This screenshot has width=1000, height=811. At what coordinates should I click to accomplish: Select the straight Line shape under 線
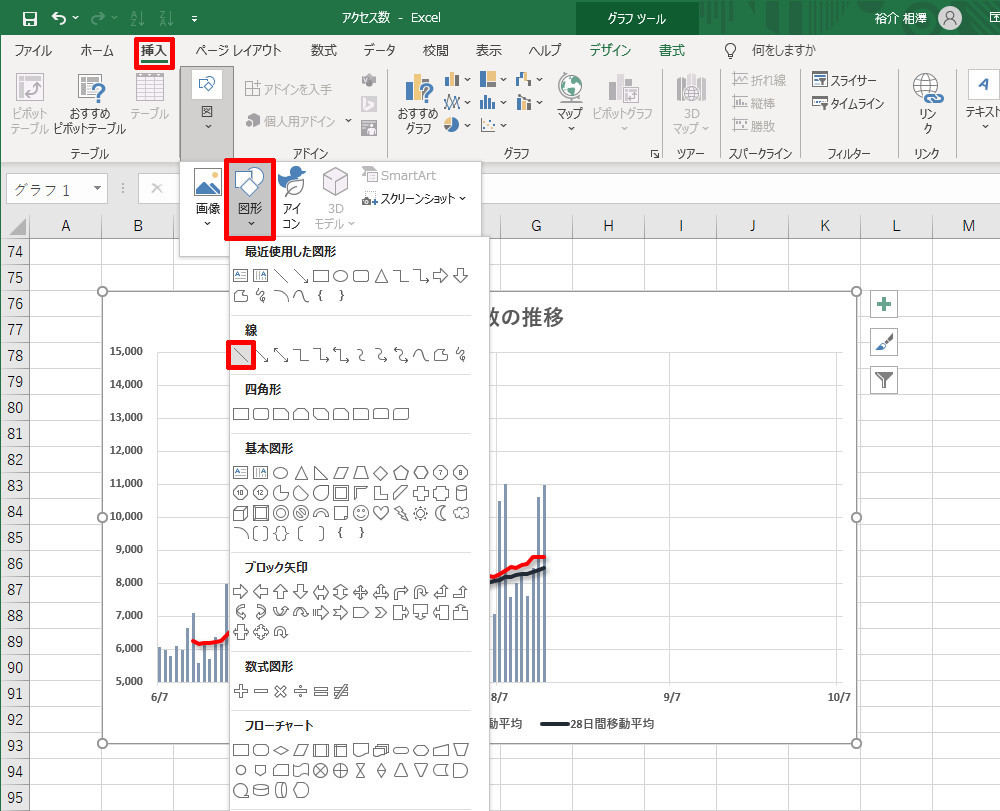click(x=241, y=355)
